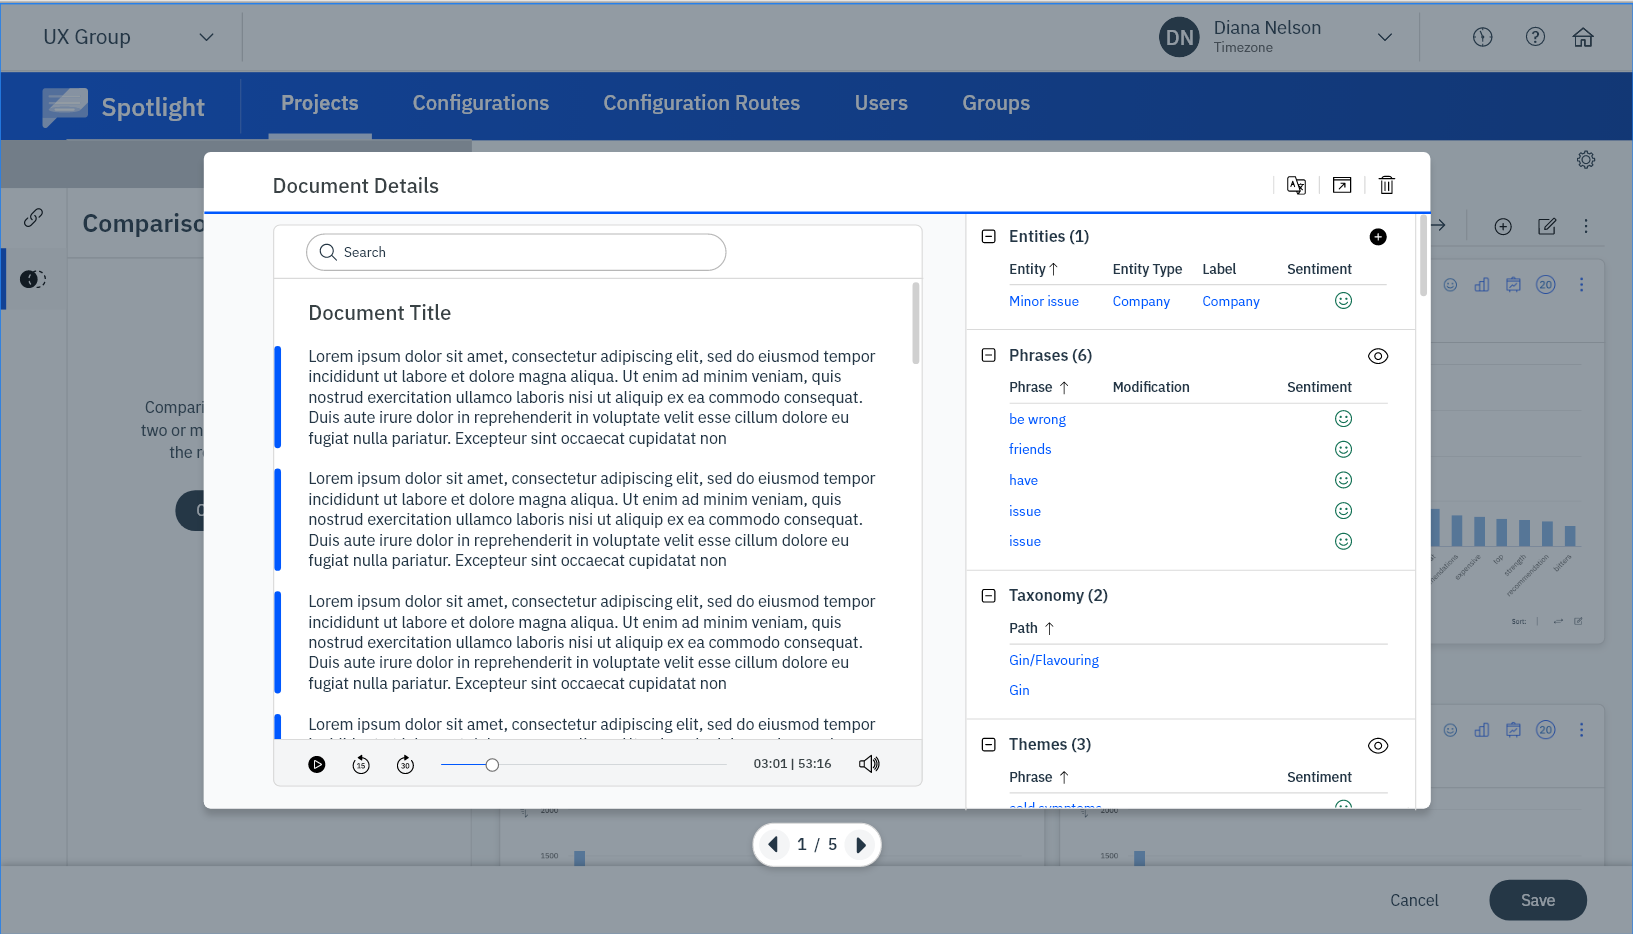Click the edit pencil icon in background toolbar
This screenshot has height=934, width=1633.
tap(1547, 227)
